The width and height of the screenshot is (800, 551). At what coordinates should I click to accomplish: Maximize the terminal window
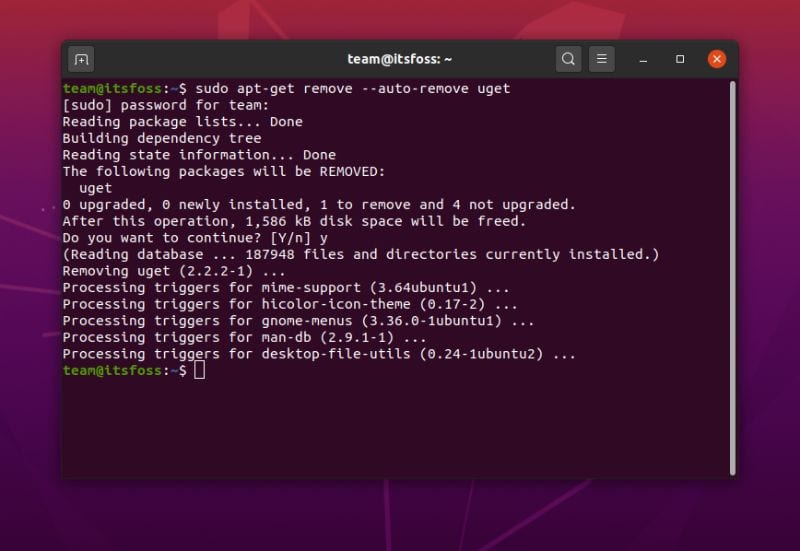tap(680, 59)
